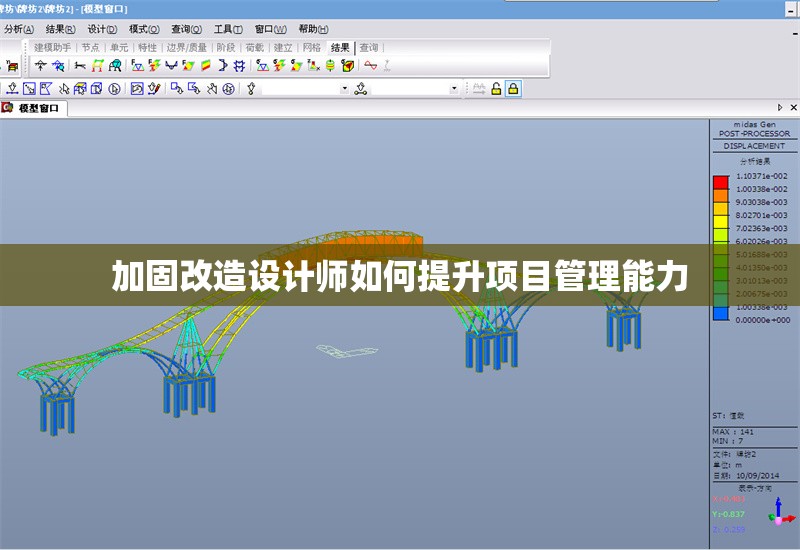Click the round wheel icon before node field
This screenshot has height=550, width=800.
pos(229,89)
